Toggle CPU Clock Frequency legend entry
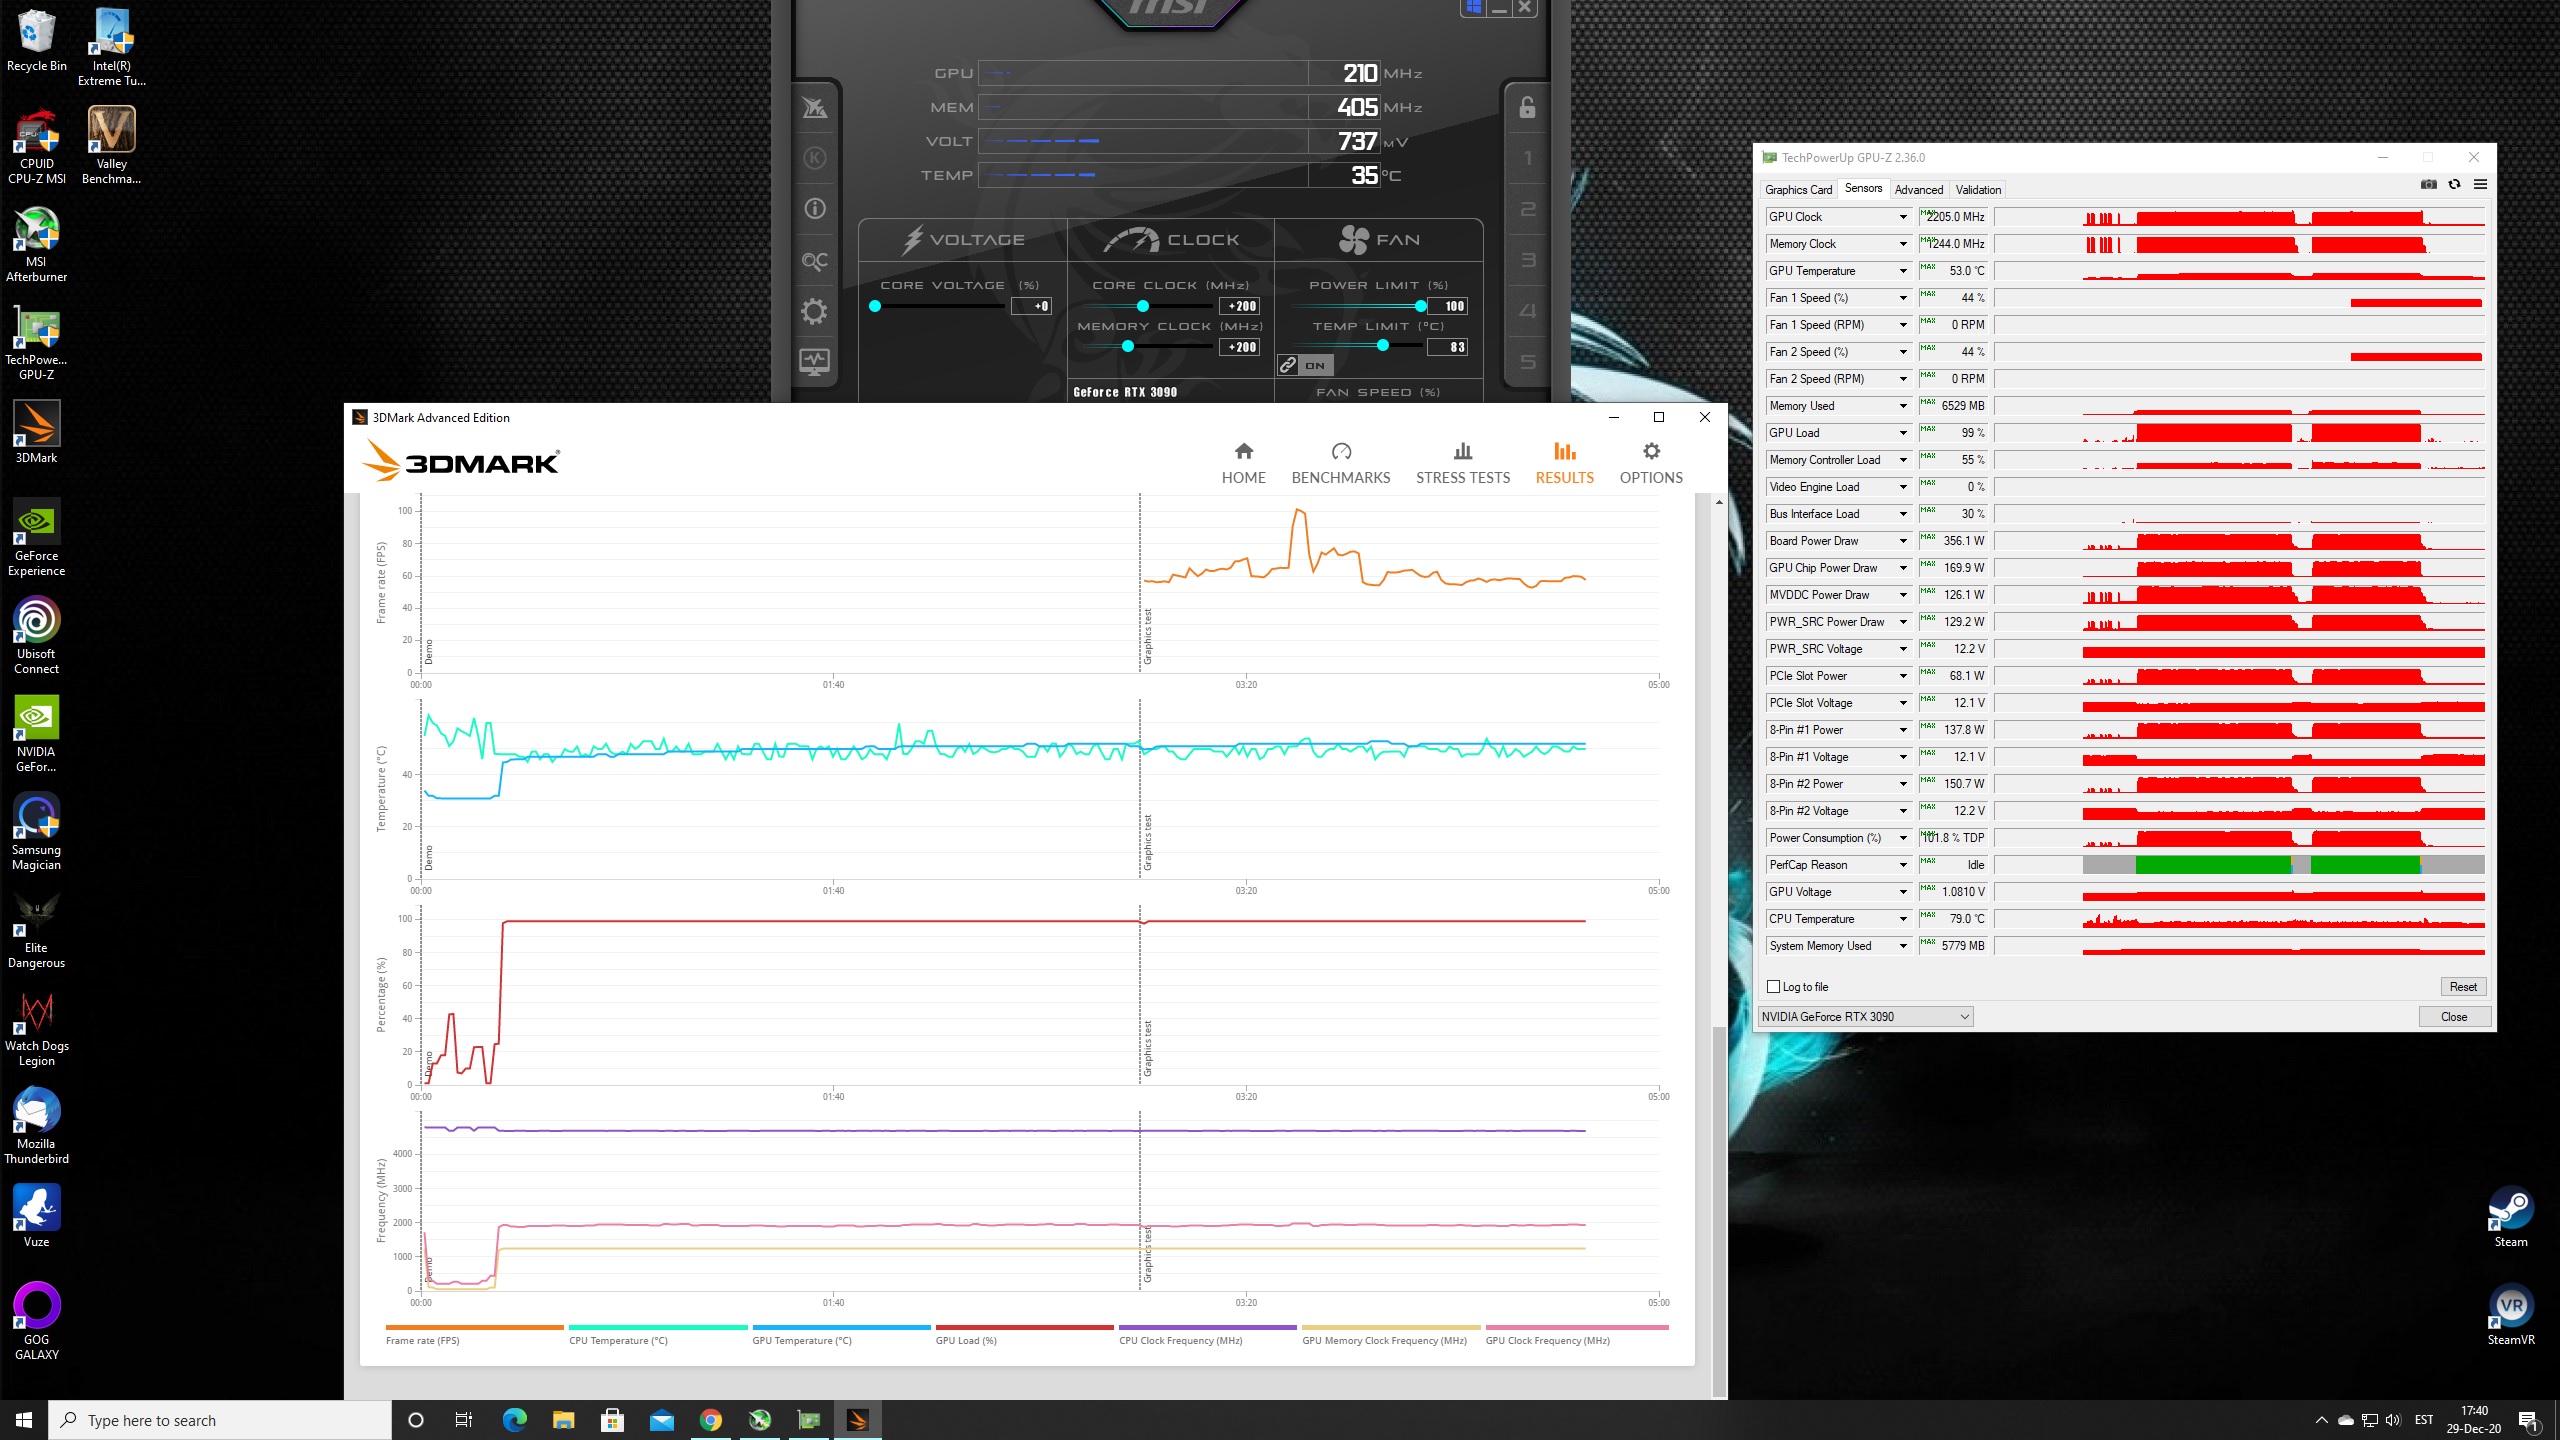 coord(1207,1336)
